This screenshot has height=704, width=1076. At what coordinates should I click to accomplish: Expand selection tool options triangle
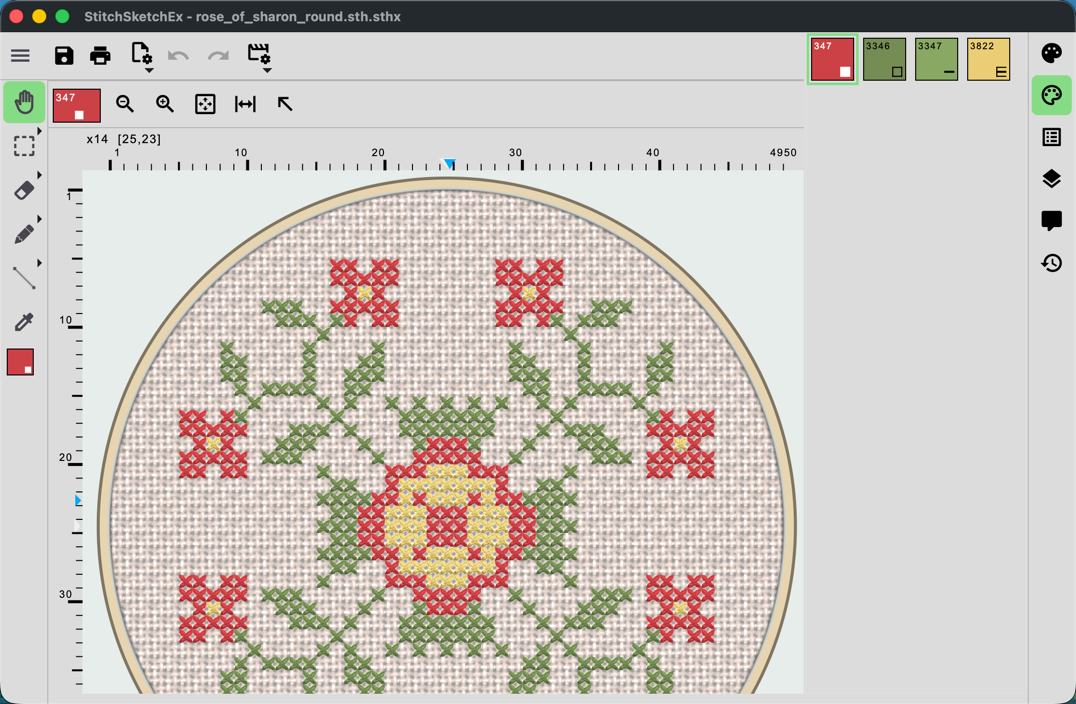[x=39, y=131]
